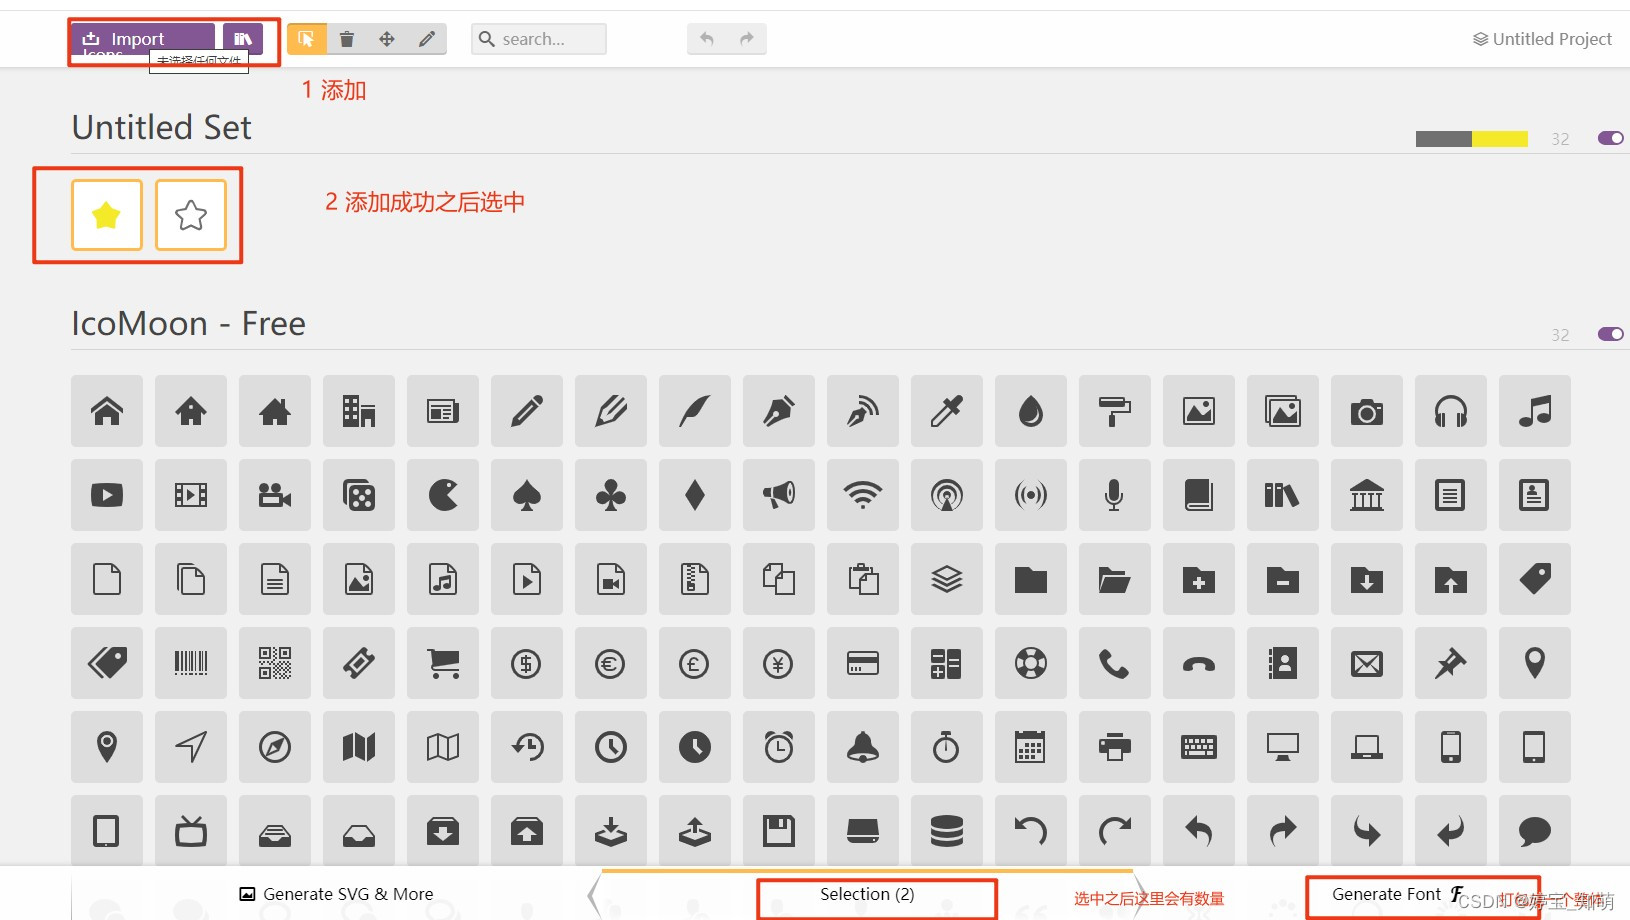Choose the Delete trash tool
The image size is (1630, 920).
(347, 39)
